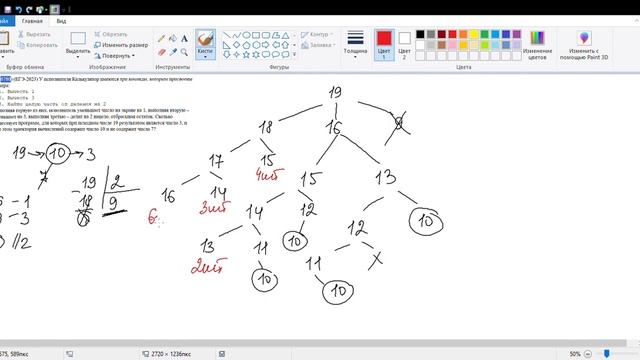Undo the last stroke in the title bar

tap(18, 9)
